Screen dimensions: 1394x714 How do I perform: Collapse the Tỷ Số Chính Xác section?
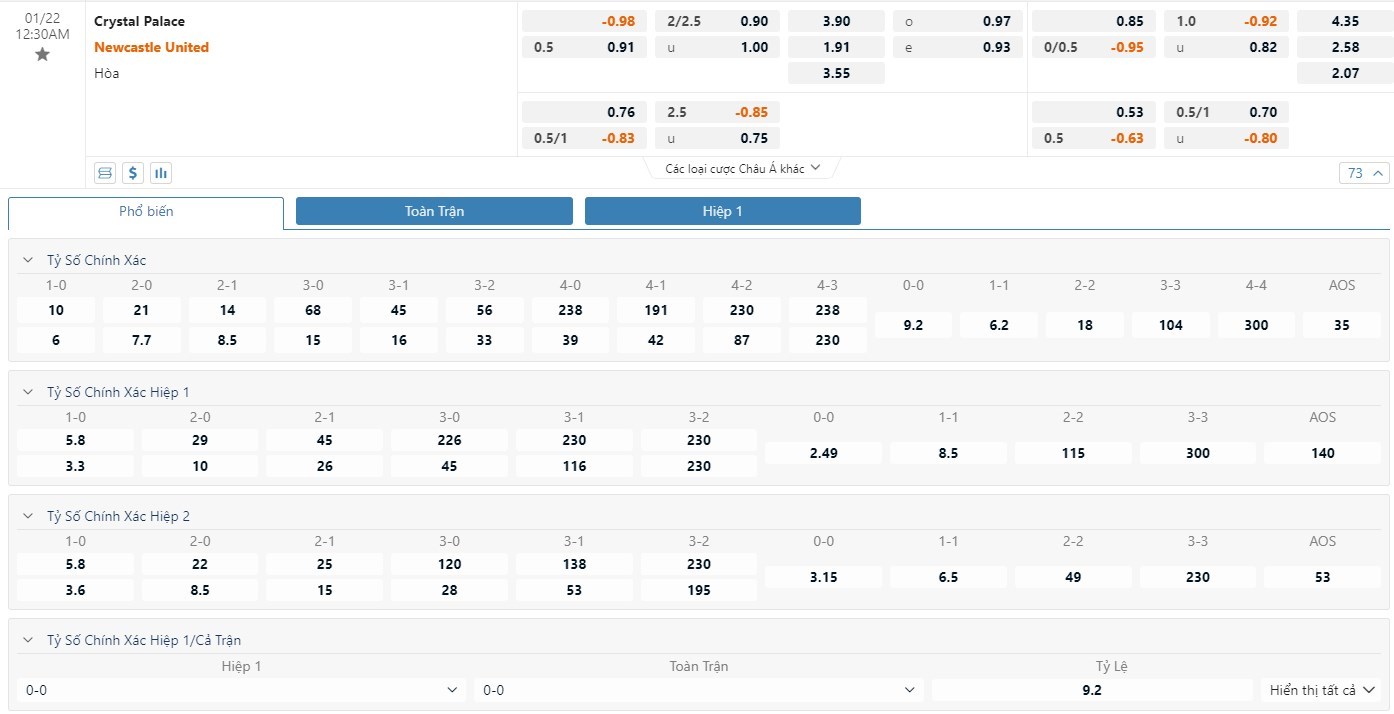click(x=27, y=260)
